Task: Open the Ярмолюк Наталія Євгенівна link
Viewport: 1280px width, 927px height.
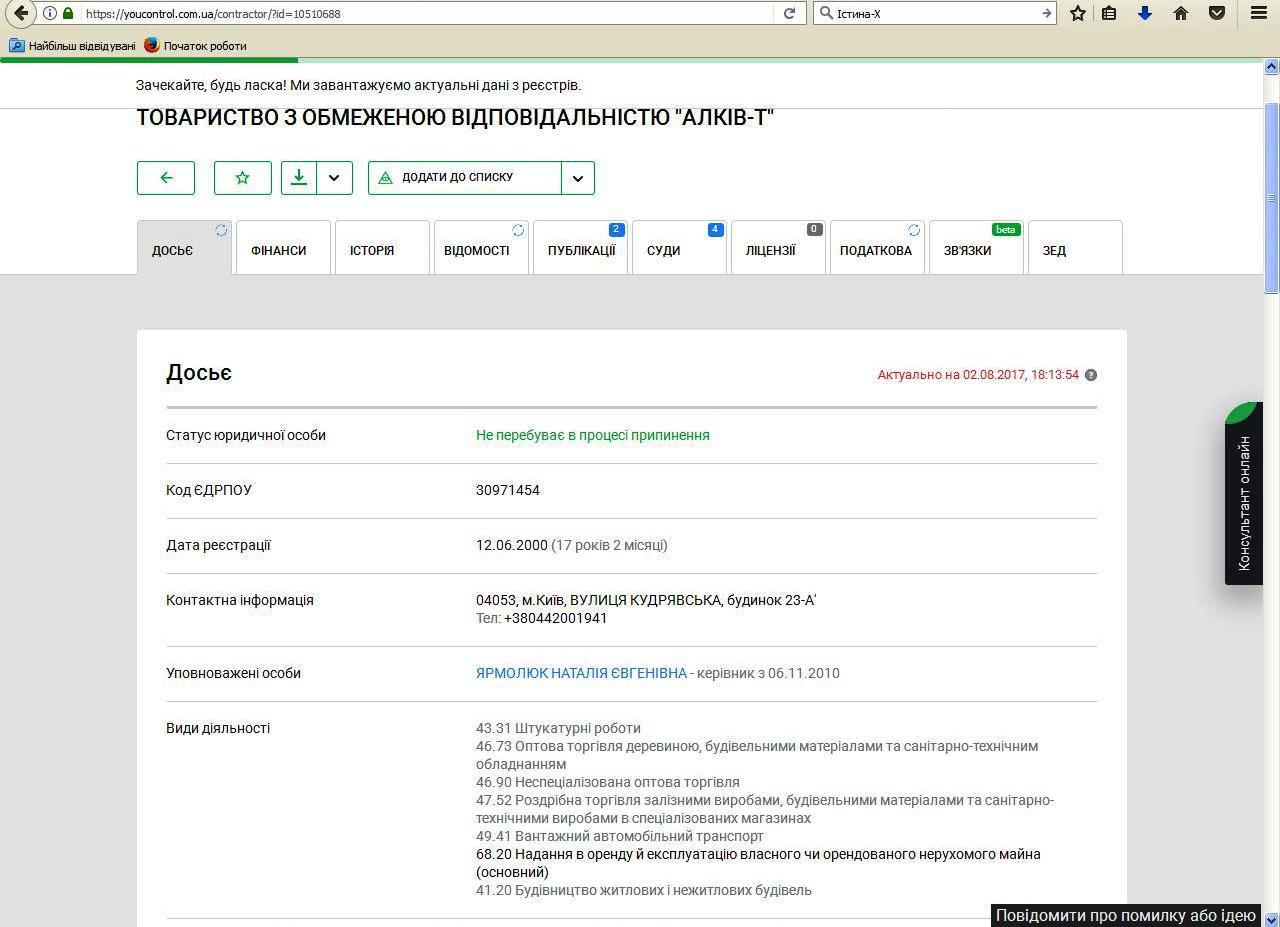Action: tap(581, 673)
